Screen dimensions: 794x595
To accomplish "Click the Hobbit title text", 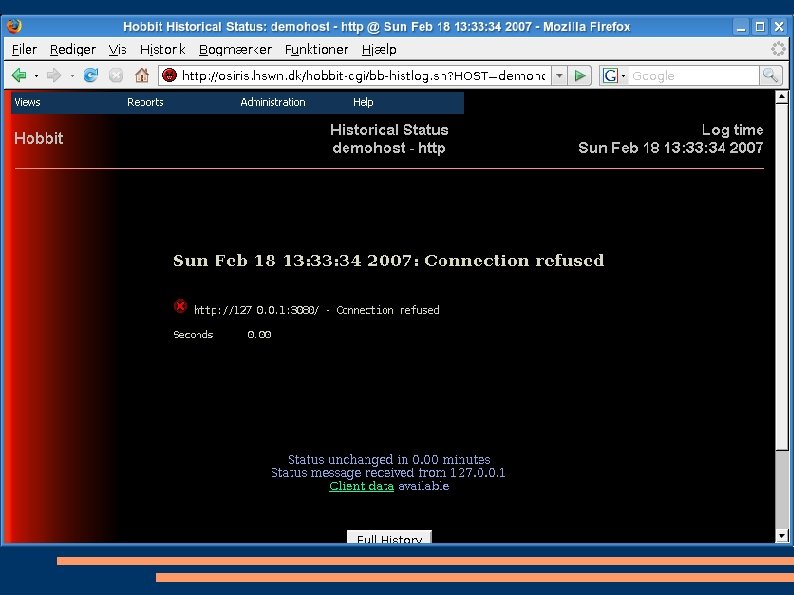I will [38, 138].
